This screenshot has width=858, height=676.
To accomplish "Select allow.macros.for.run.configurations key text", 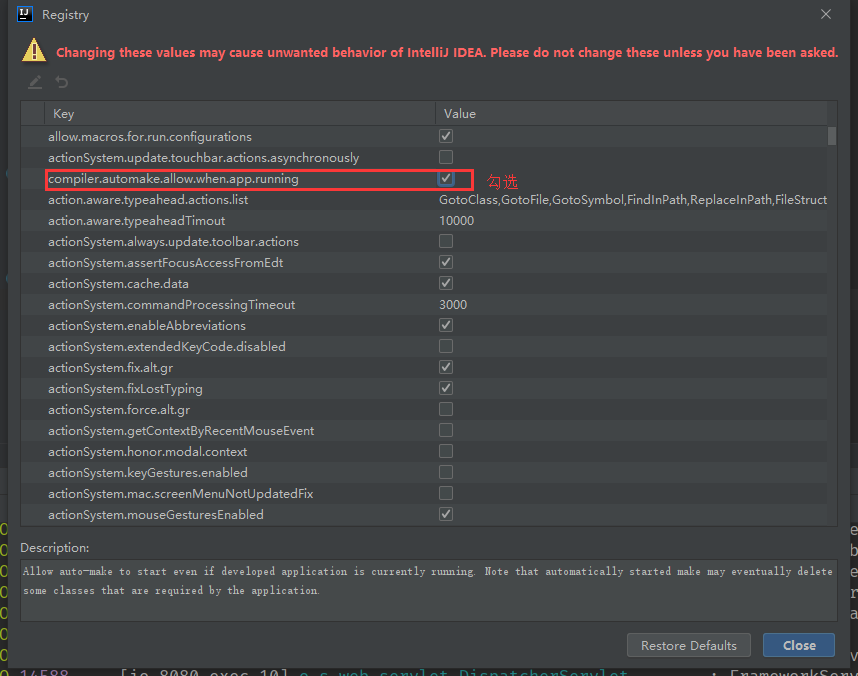I will (150, 137).
